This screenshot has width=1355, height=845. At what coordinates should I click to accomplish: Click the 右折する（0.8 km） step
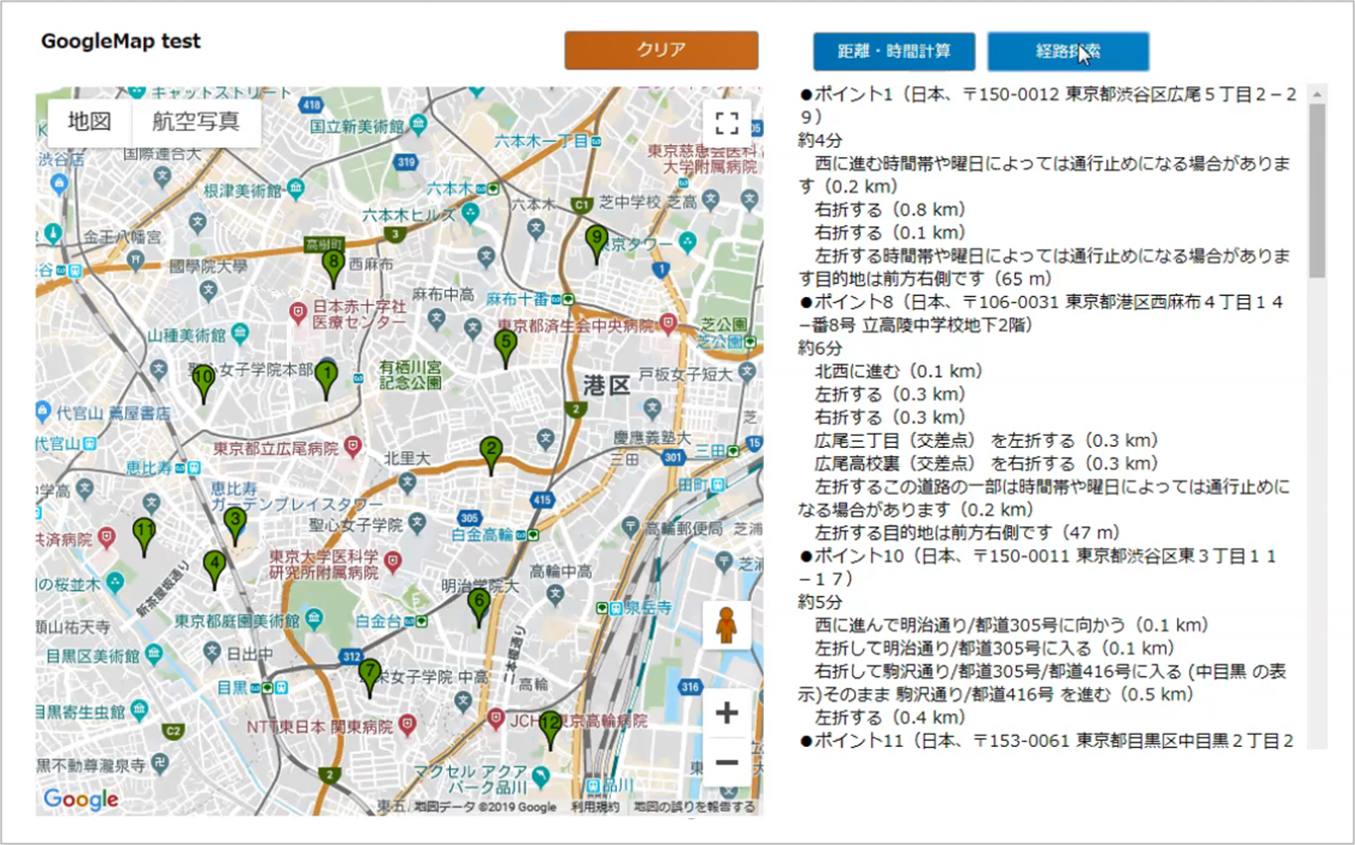(x=891, y=210)
